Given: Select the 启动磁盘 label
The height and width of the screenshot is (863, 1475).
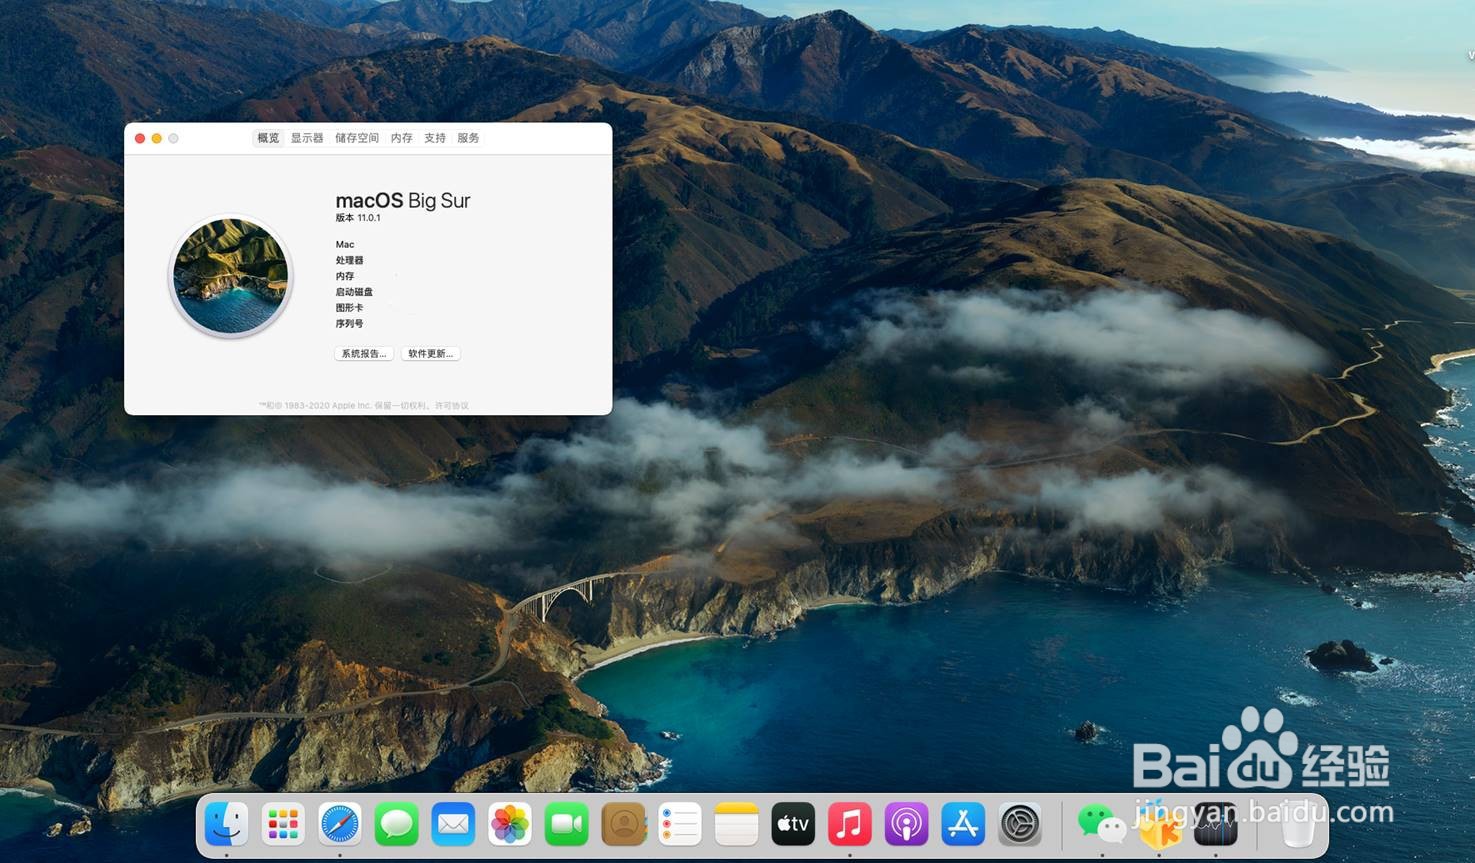Looking at the screenshot, I should (x=354, y=292).
